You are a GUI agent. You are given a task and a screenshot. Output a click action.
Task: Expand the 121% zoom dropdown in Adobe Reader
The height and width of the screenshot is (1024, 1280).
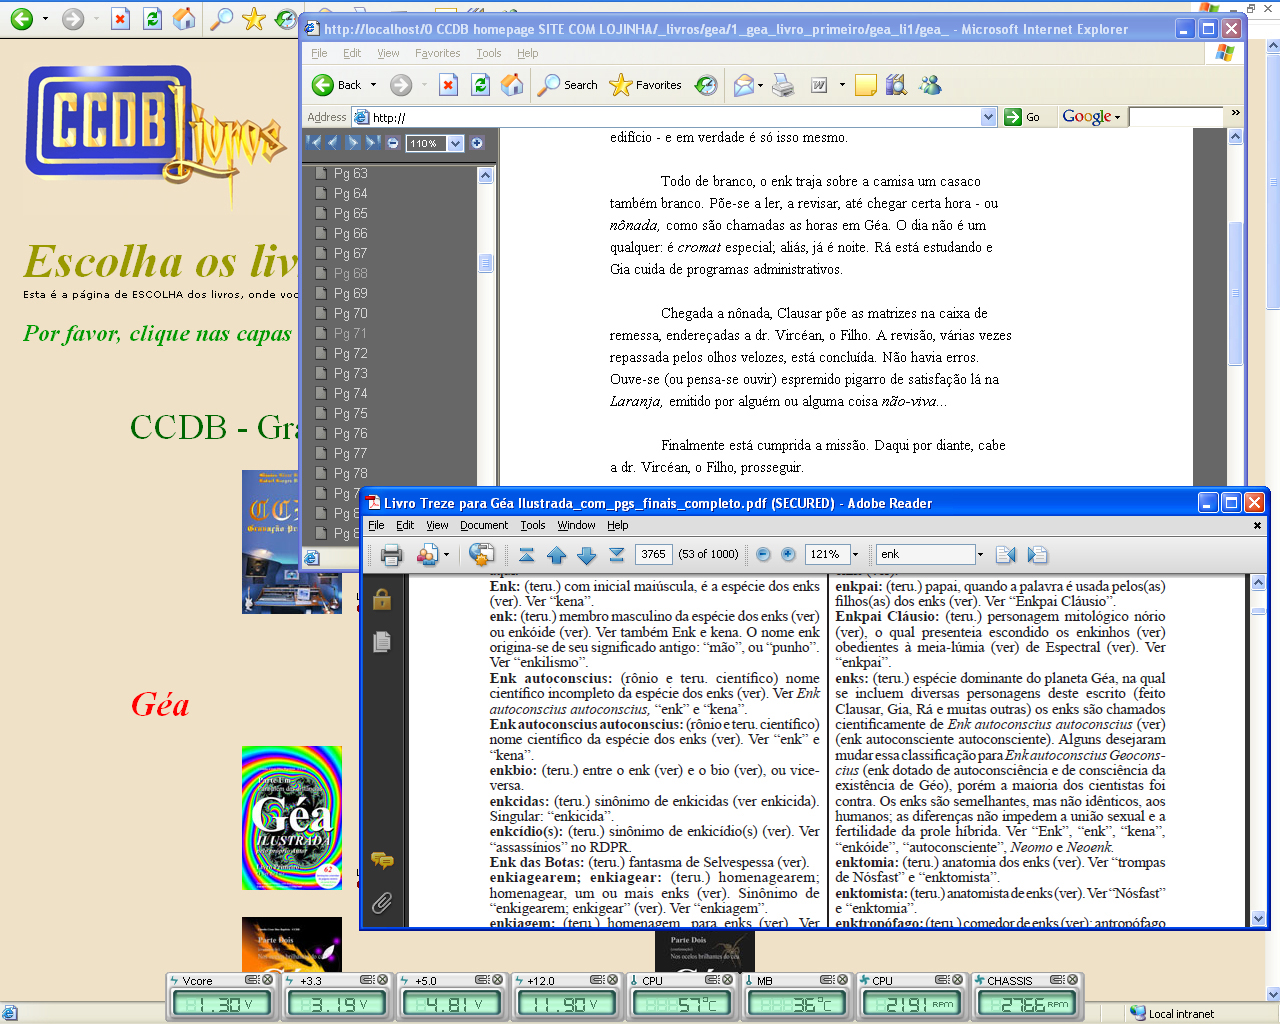point(856,554)
